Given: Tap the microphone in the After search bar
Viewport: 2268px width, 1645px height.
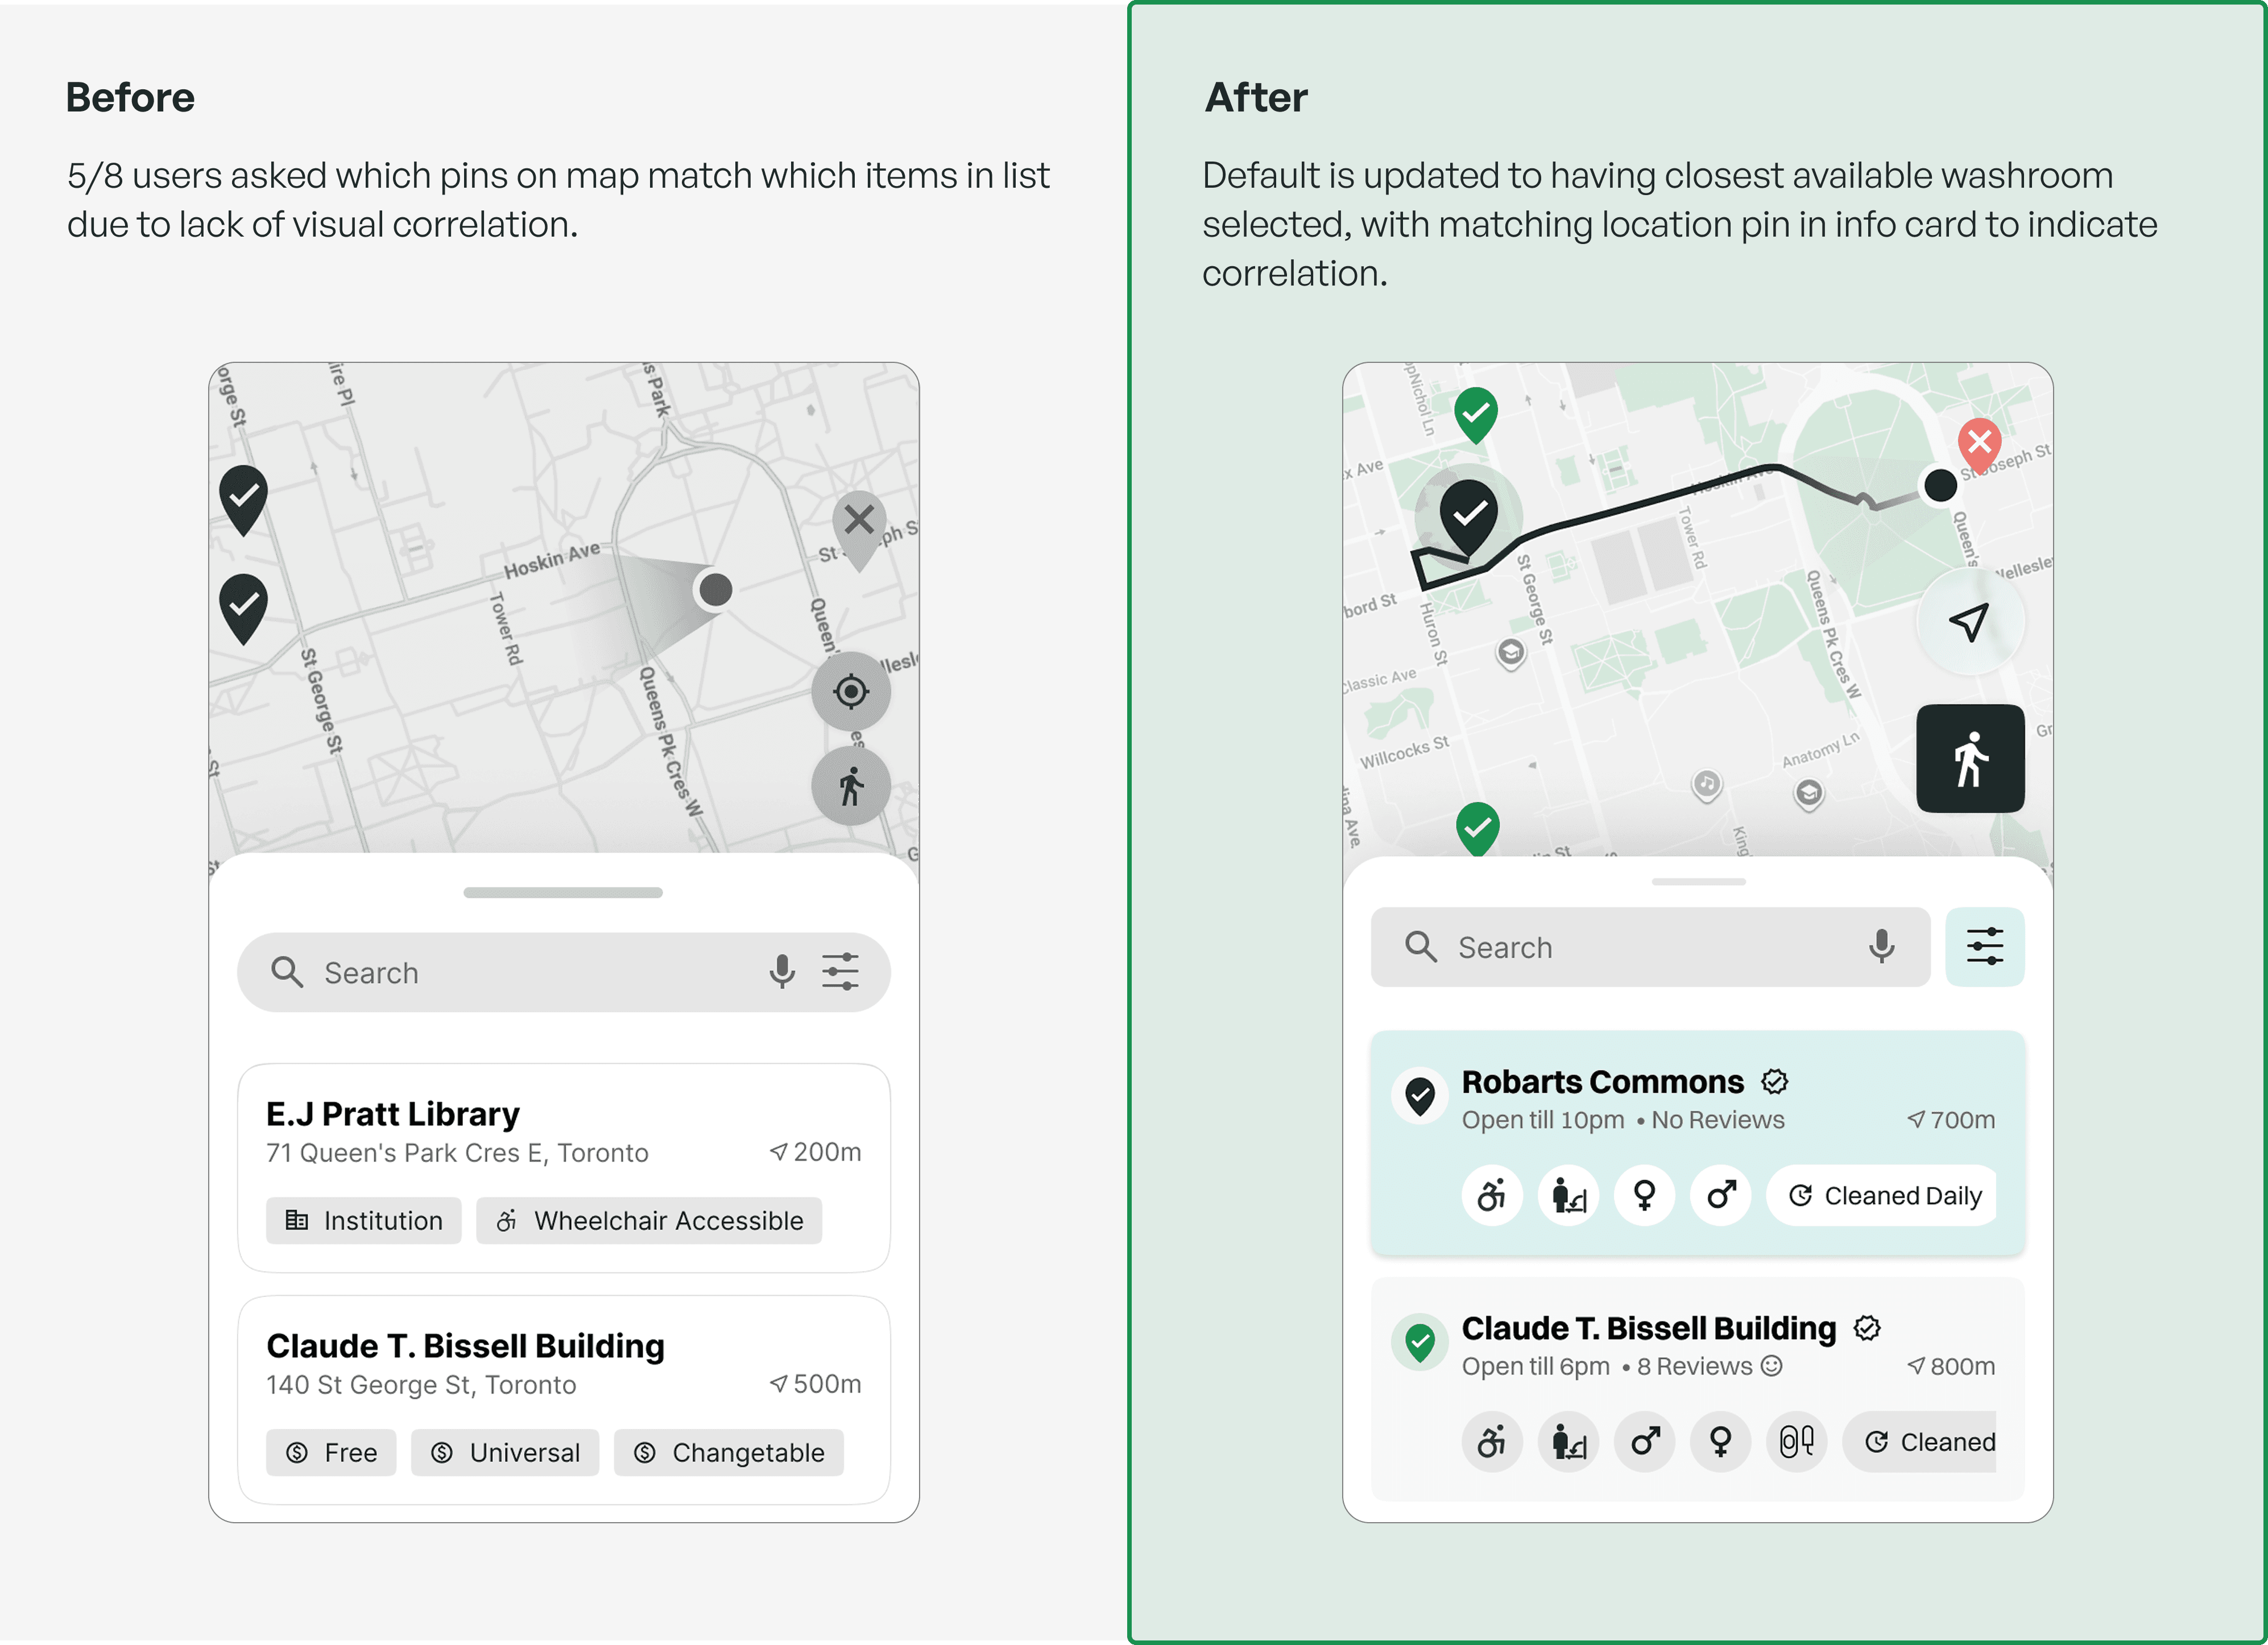Looking at the screenshot, I should point(1880,946).
